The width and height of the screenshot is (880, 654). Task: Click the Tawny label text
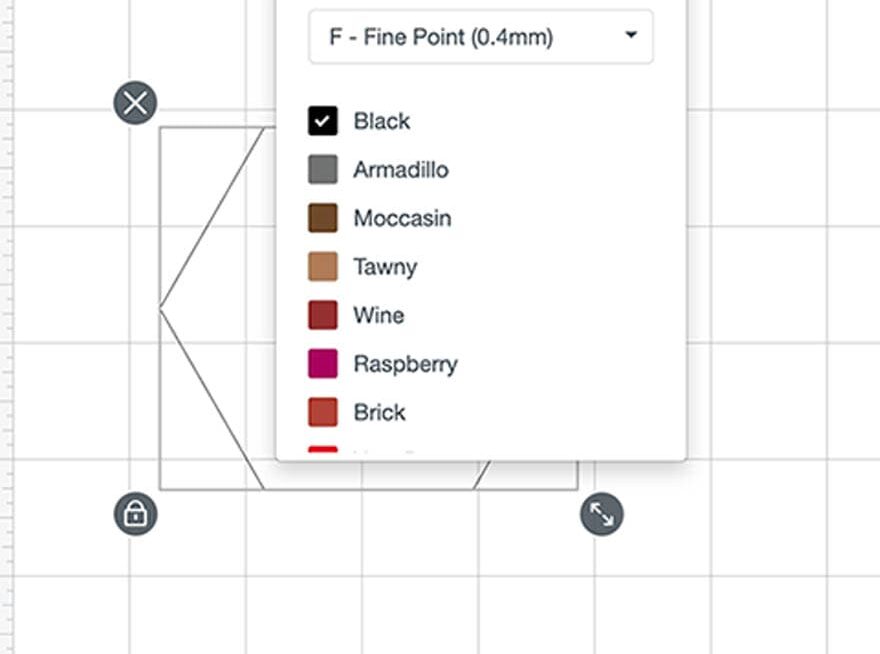tap(384, 267)
